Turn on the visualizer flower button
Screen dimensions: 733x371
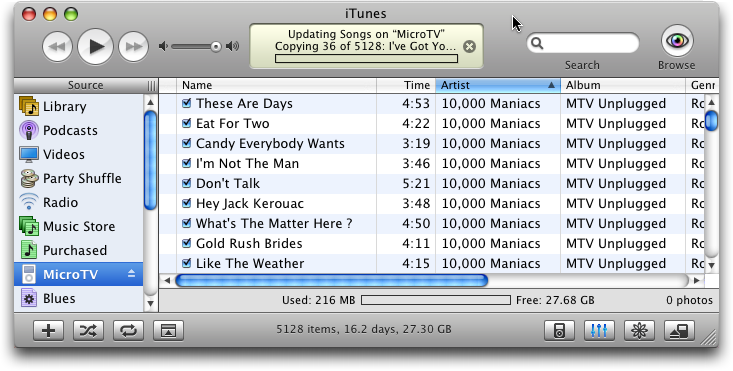(640, 331)
